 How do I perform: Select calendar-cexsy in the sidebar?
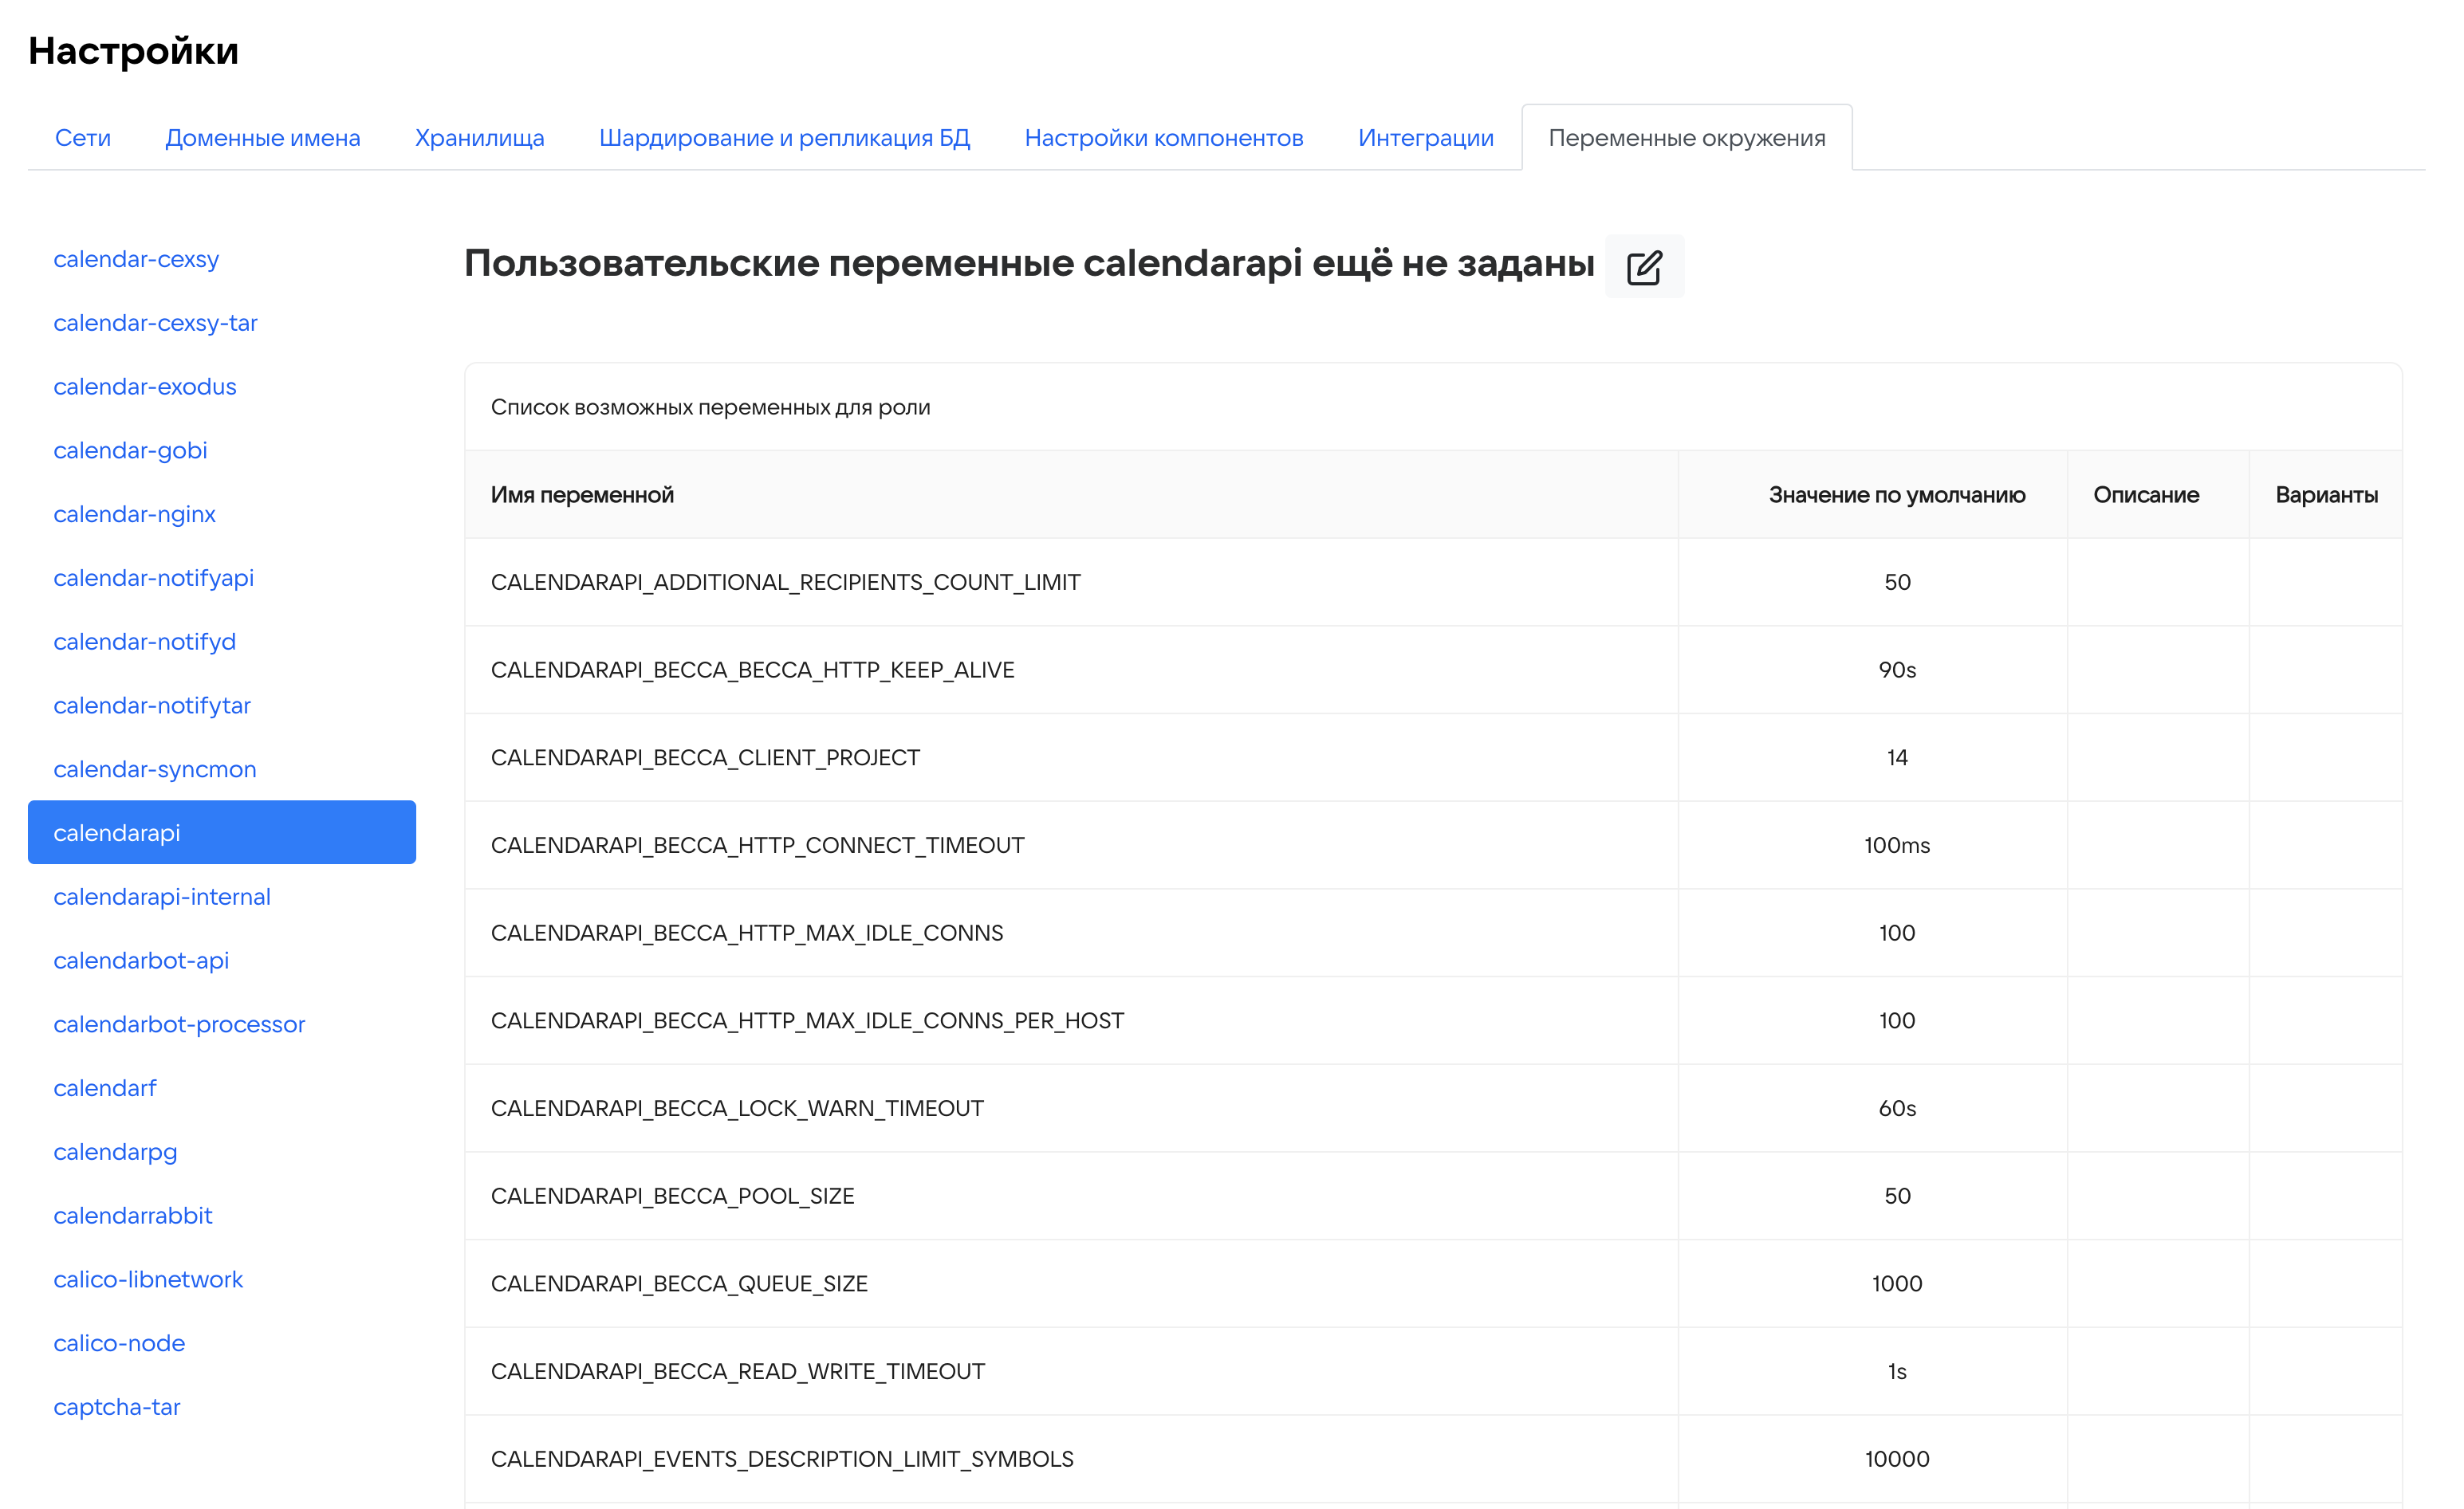(136, 259)
